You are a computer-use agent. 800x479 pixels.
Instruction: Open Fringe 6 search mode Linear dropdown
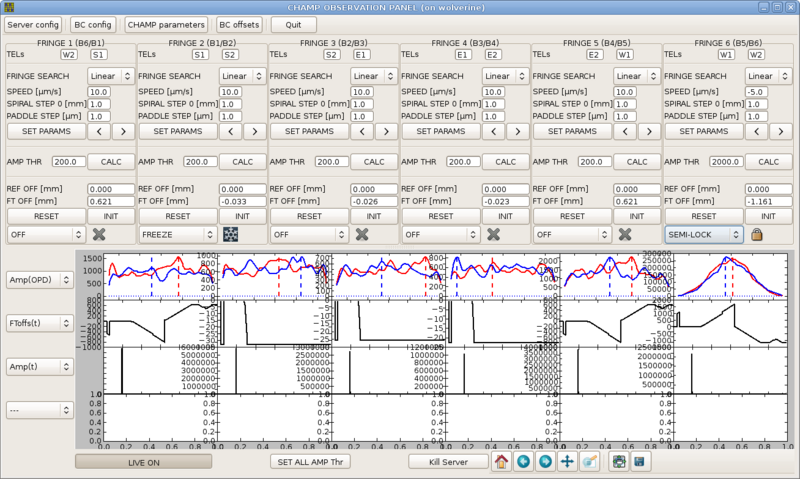click(x=768, y=76)
